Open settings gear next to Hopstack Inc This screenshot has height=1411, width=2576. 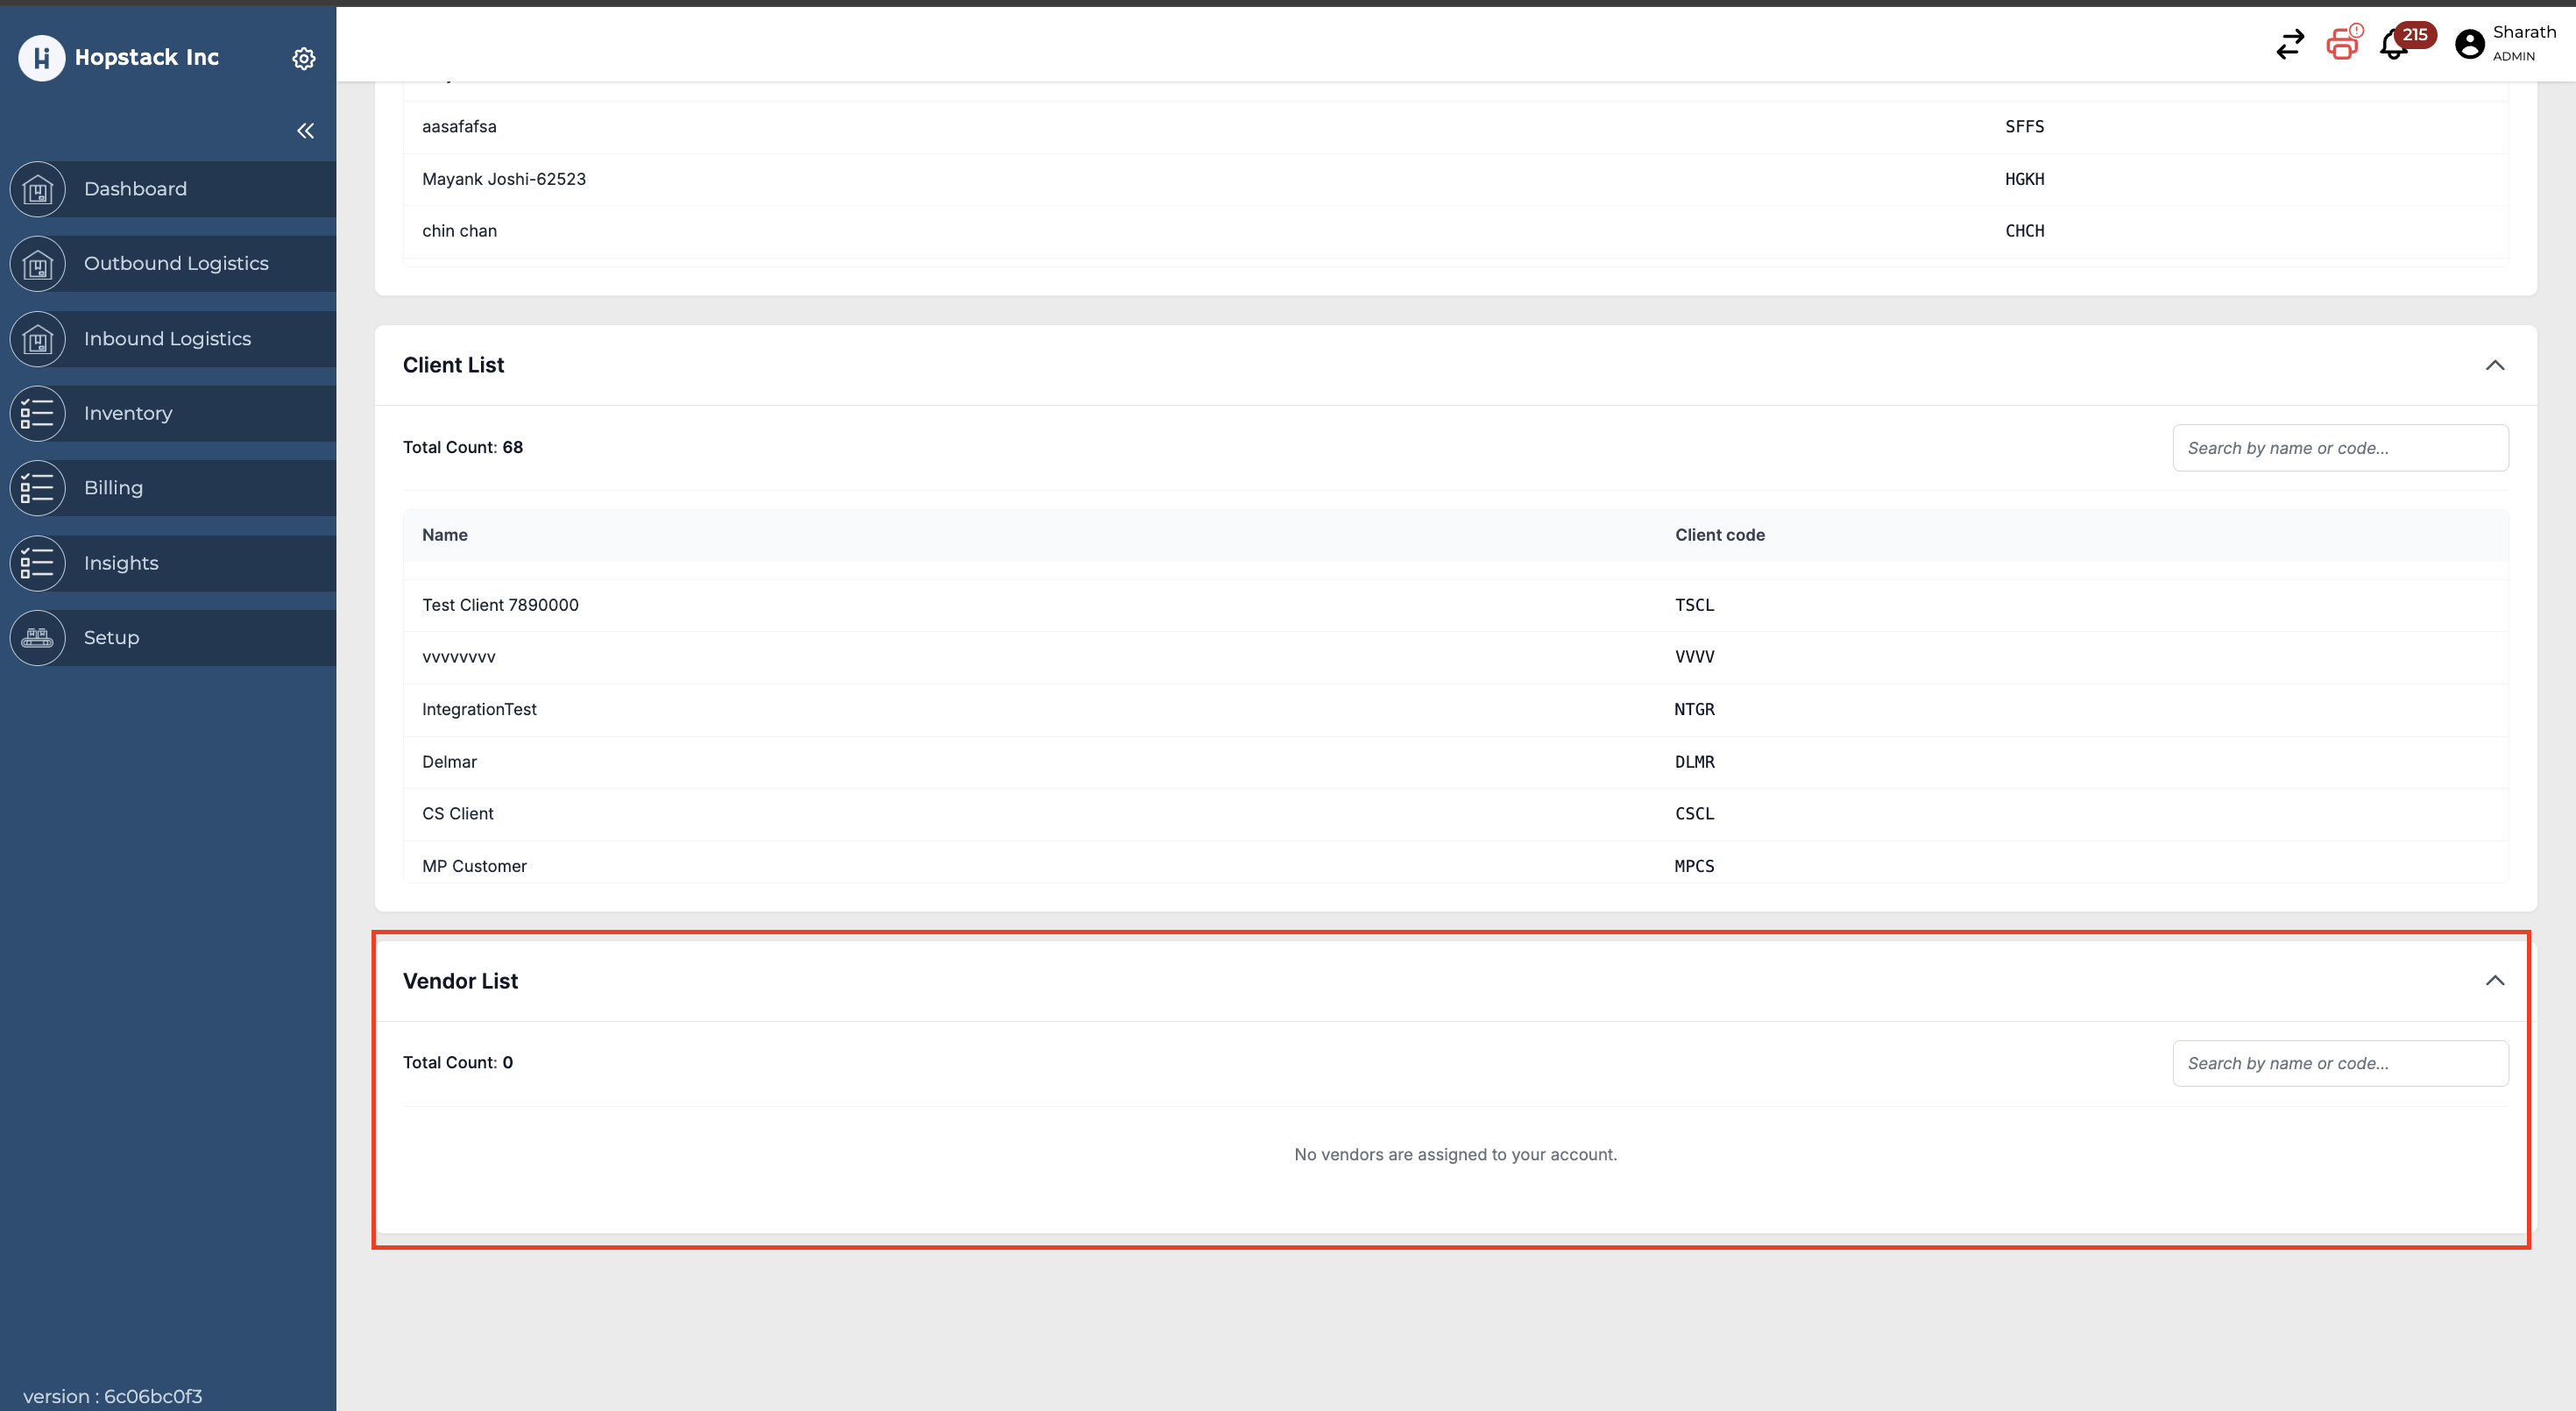point(304,59)
